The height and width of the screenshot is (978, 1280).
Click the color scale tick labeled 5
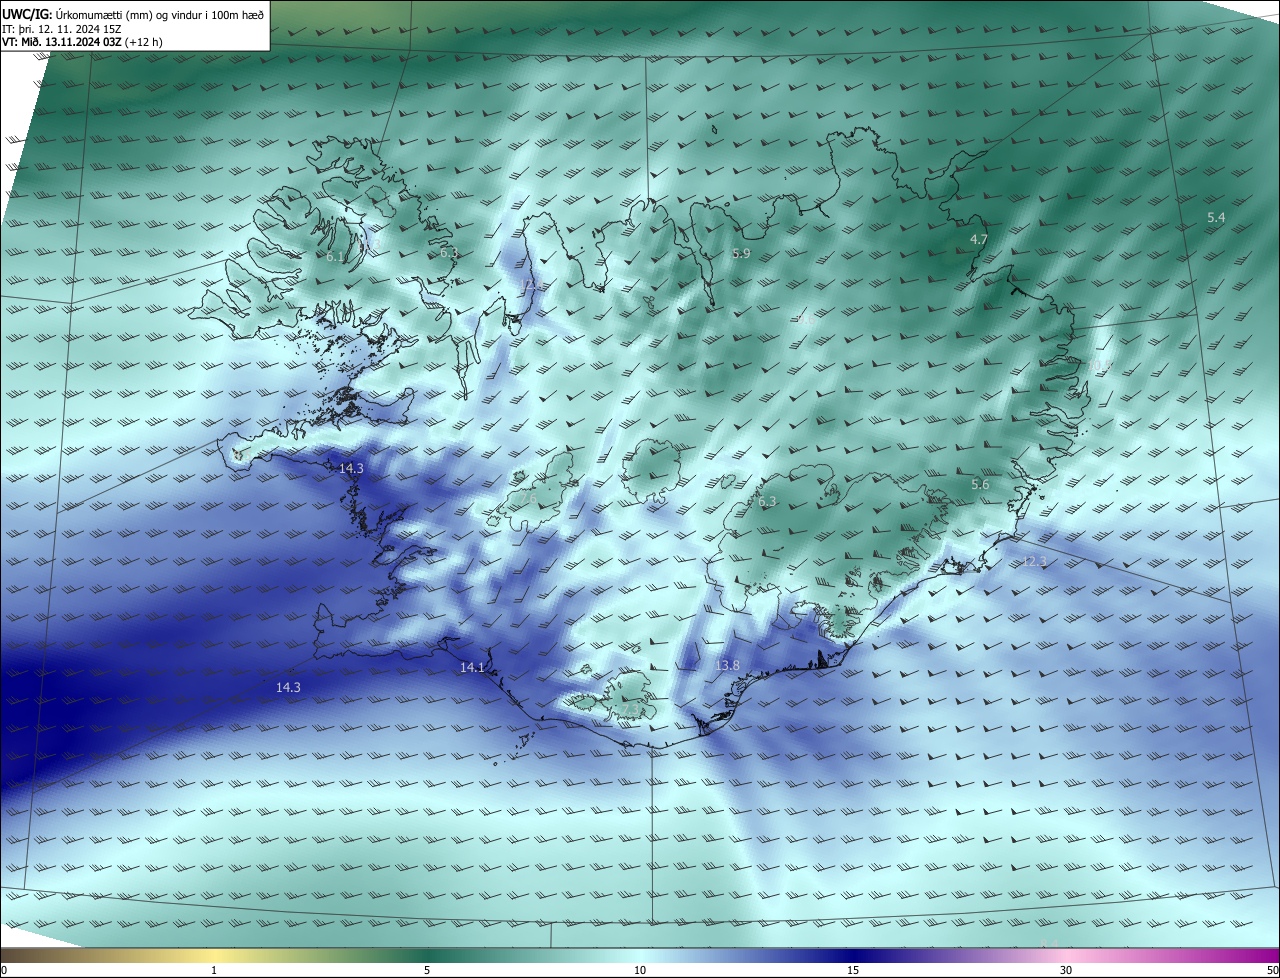[x=427, y=970]
